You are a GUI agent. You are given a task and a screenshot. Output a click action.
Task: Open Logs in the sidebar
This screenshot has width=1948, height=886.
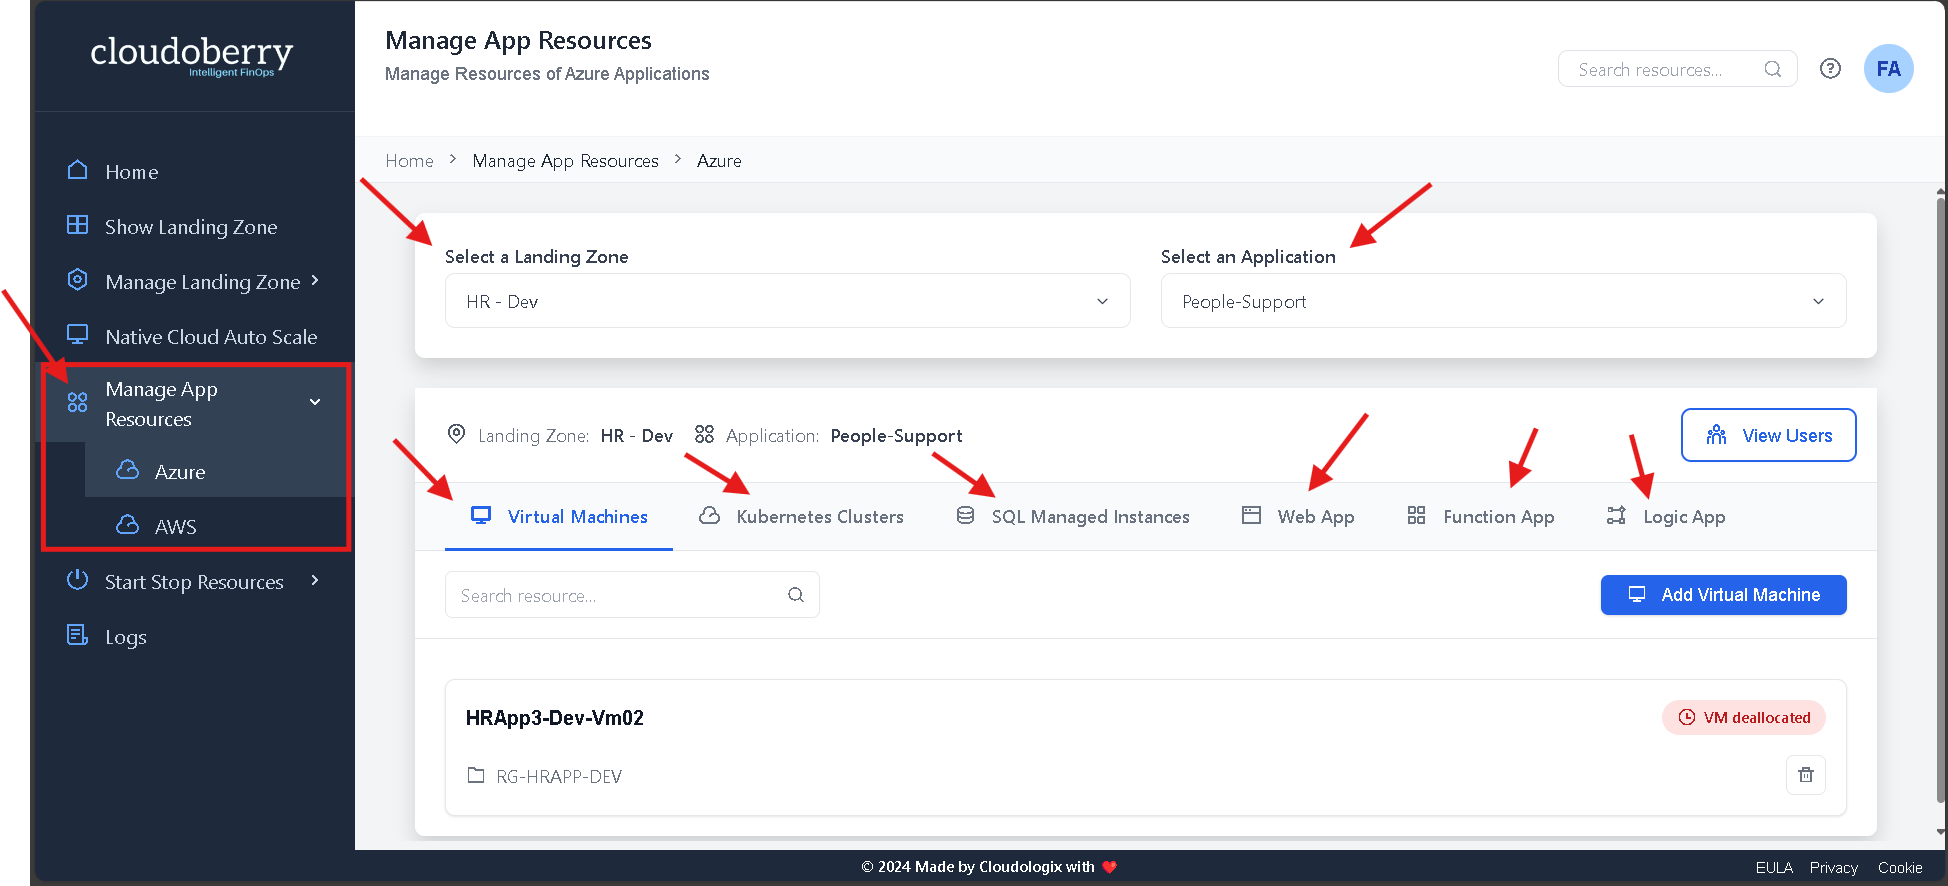(195, 637)
